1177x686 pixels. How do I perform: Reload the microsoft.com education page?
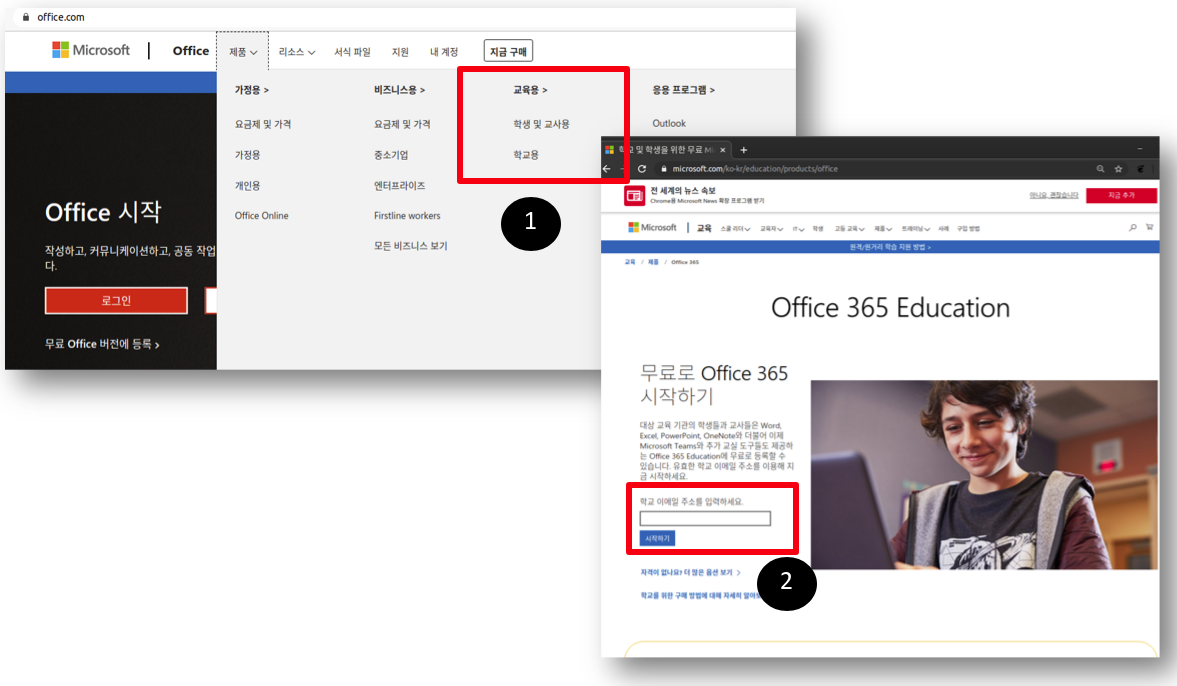click(x=642, y=169)
